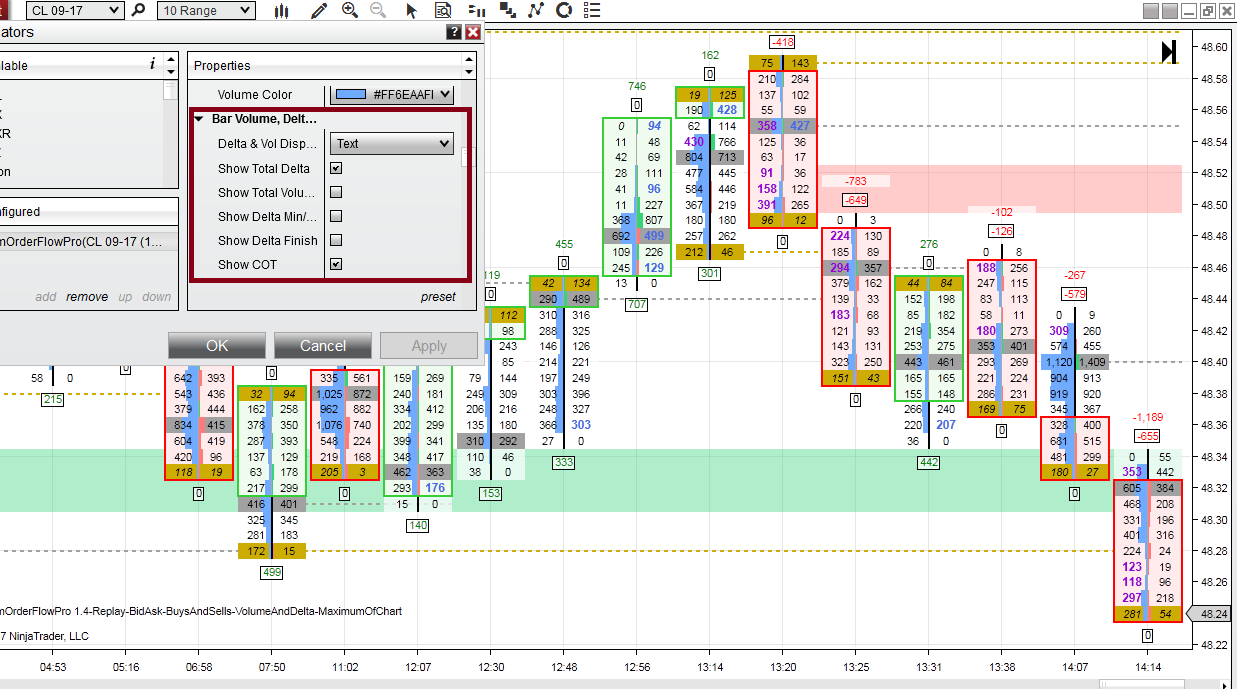Click the instrument search magnifier icon
The height and width of the screenshot is (689, 1237).
coord(138,11)
